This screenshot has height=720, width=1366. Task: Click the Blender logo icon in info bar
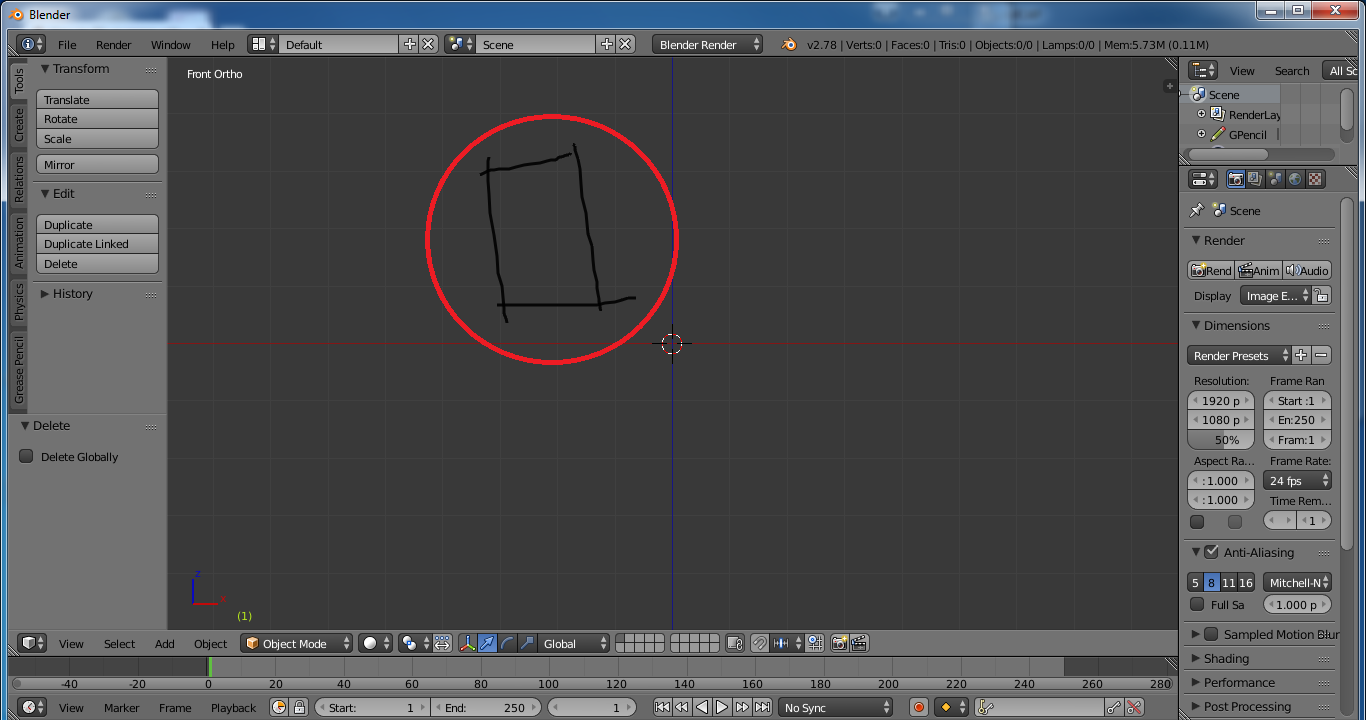789,44
